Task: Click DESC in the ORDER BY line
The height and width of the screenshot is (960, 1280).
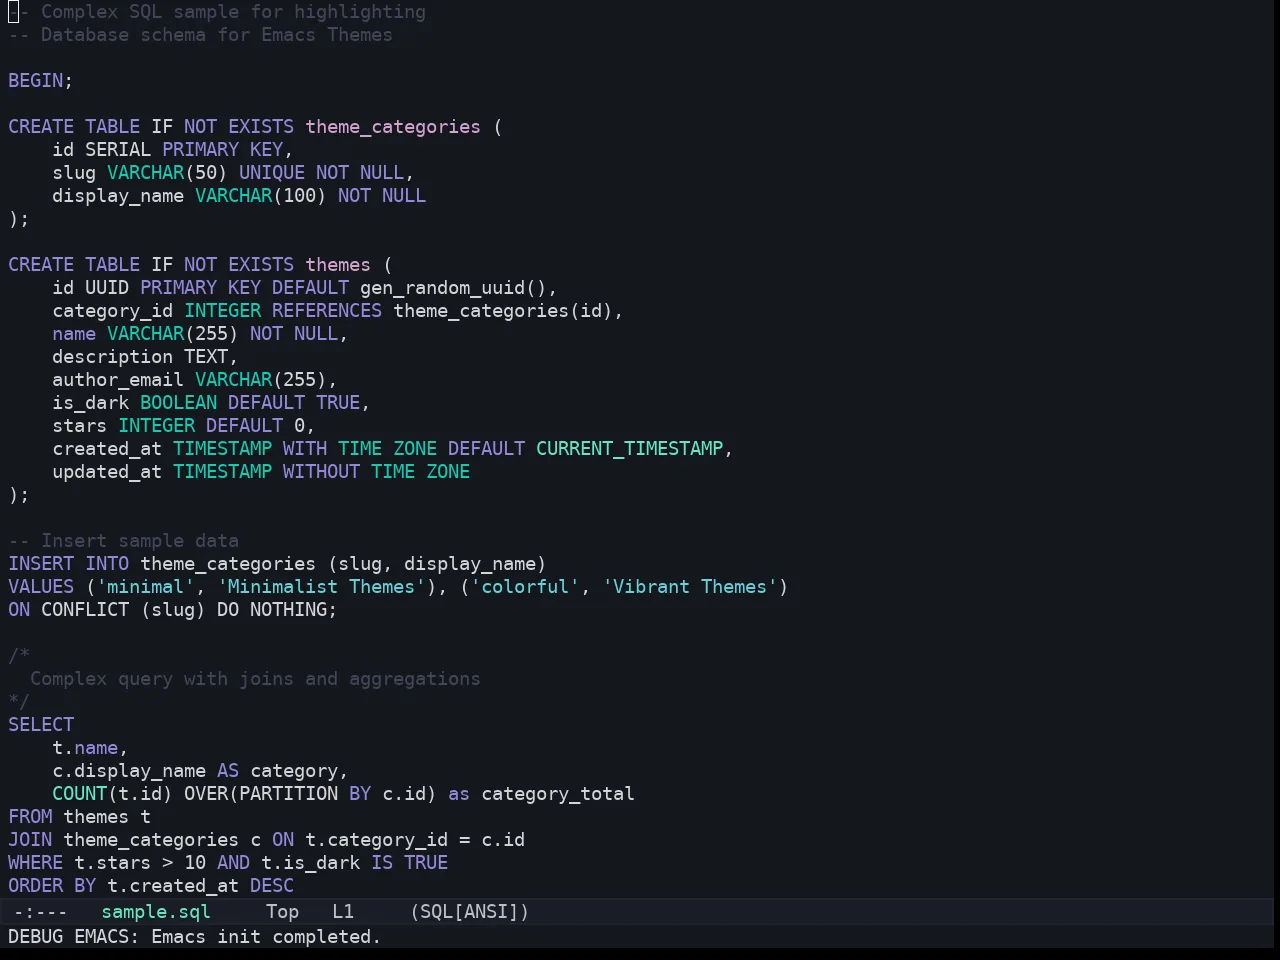Action: click(272, 886)
